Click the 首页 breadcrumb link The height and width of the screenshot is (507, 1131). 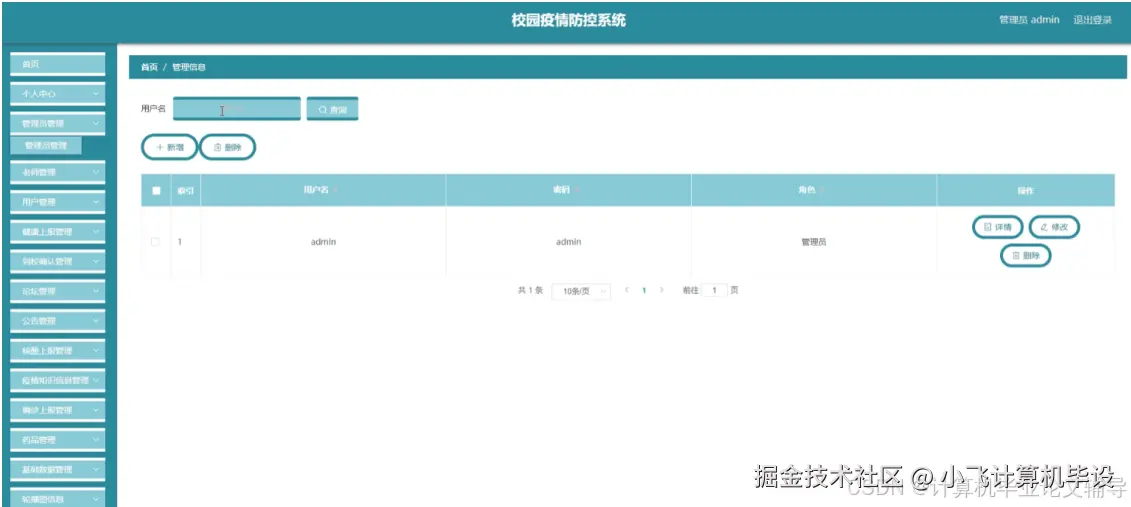[x=149, y=67]
